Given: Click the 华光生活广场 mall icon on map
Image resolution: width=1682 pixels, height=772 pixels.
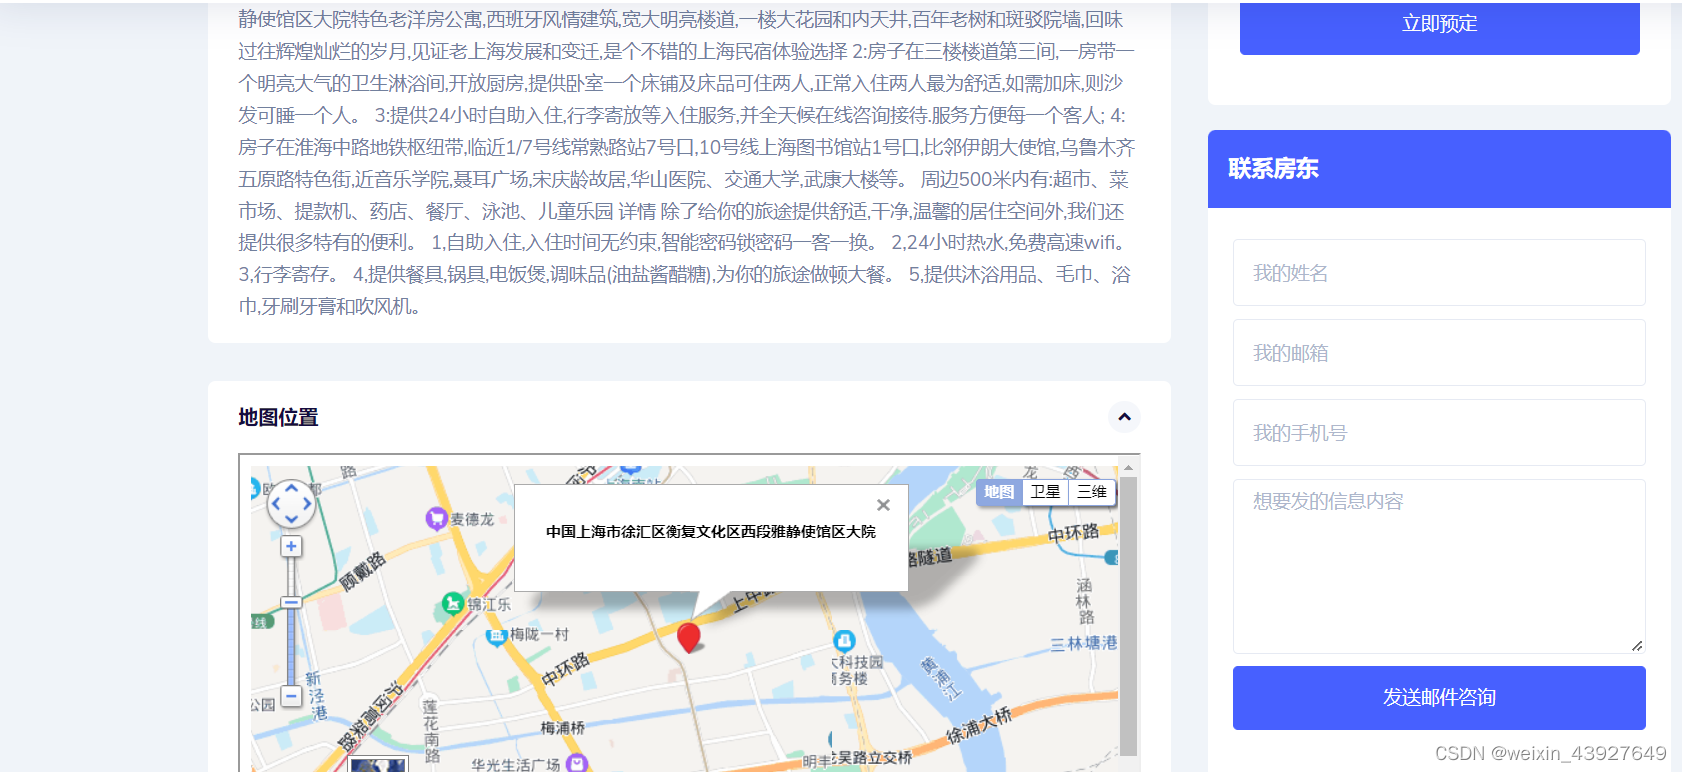Looking at the screenshot, I should pos(577,763).
